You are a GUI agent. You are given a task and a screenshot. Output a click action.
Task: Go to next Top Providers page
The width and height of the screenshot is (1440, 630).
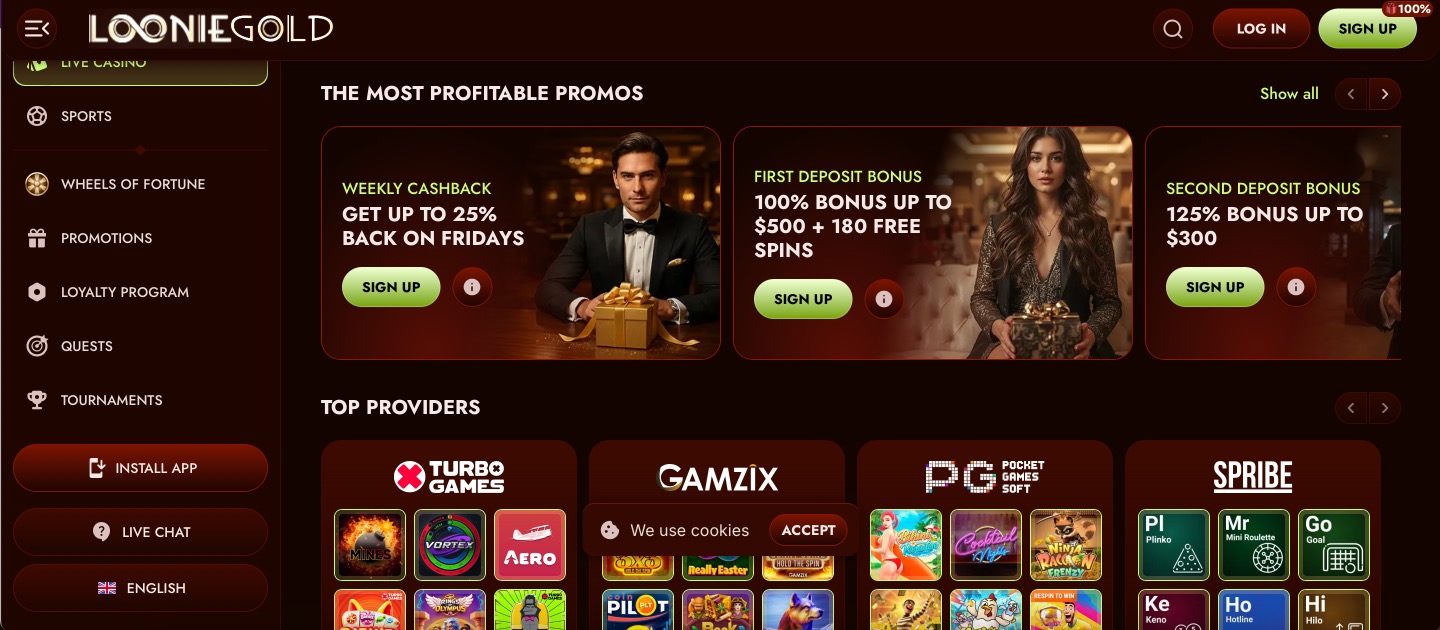[x=1385, y=408]
